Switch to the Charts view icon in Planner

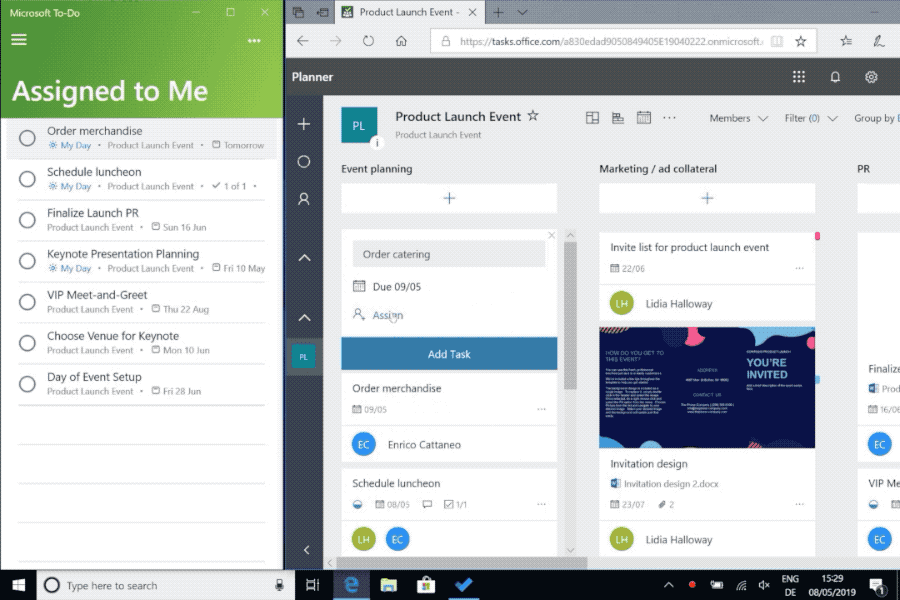[x=618, y=117]
